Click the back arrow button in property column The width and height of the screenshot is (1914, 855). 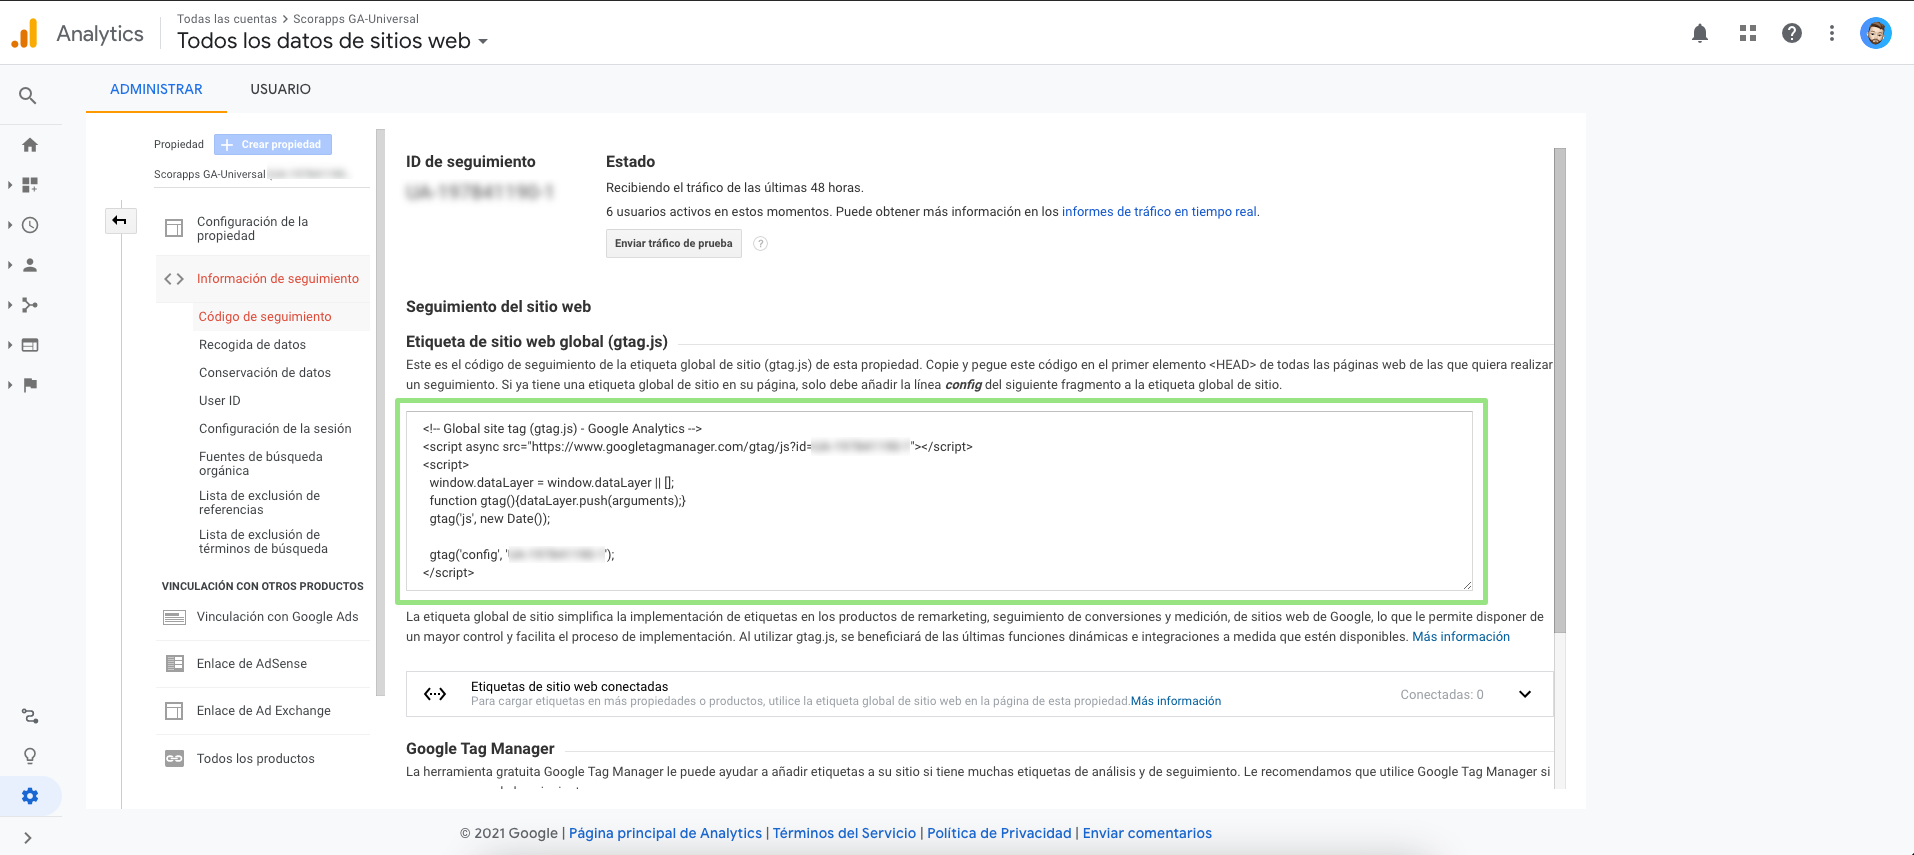pos(120,220)
